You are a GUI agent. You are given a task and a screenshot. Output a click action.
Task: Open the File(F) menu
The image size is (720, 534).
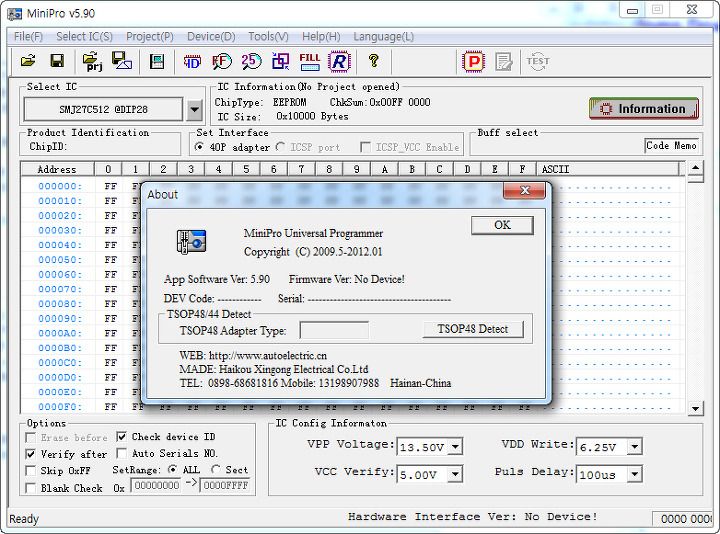point(28,36)
